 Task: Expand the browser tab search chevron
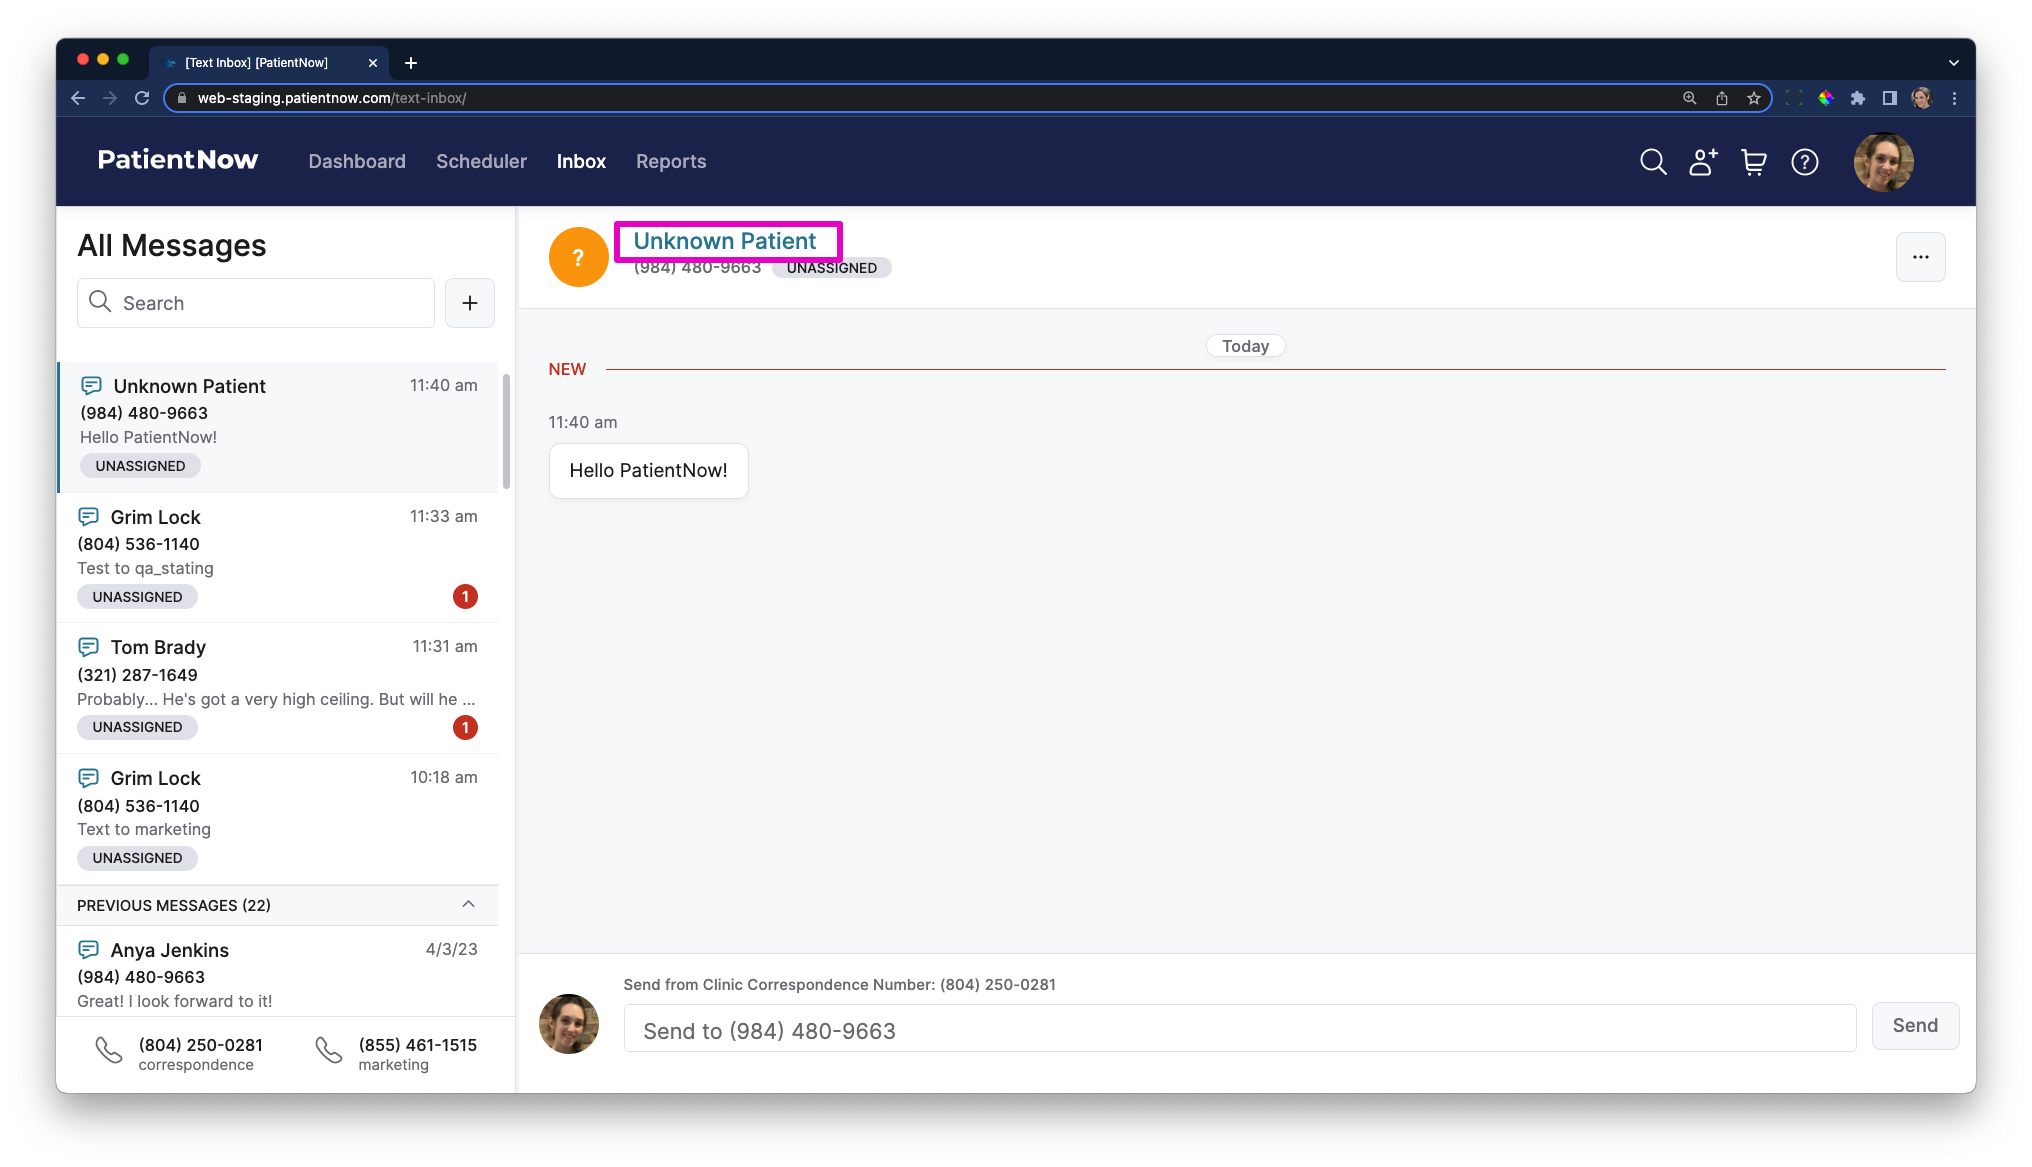click(1953, 63)
